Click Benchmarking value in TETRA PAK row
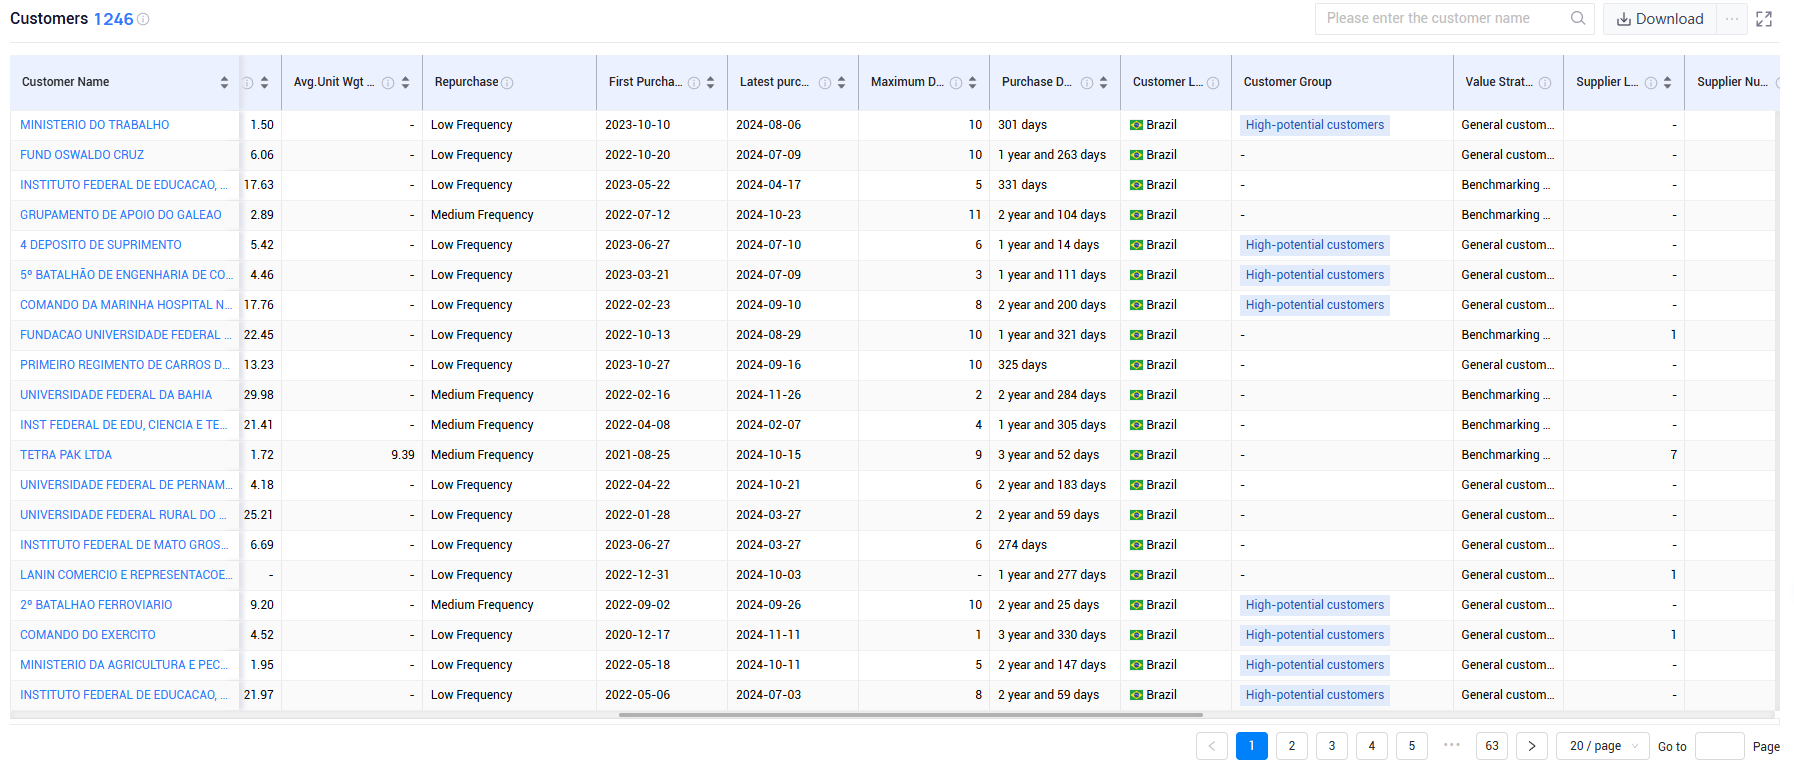Image resolution: width=1794 pixels, height=770 pixels. pyautogui.click(x=1506, y=455)
